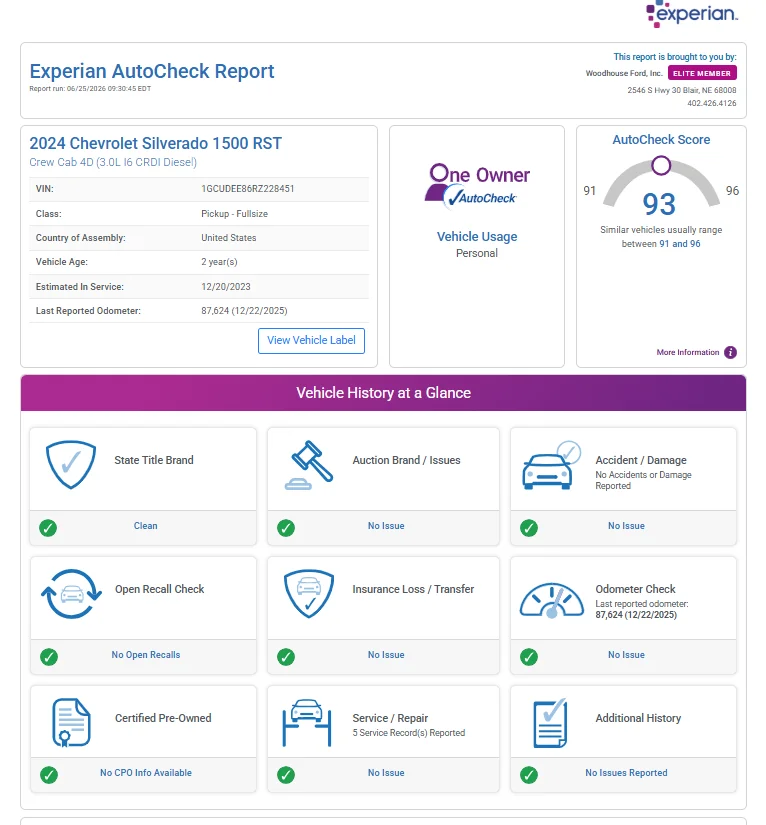Click green checkmark under Insurance Loss / Transfer
This screenshot has height=825, width=766.
[286, 657]
